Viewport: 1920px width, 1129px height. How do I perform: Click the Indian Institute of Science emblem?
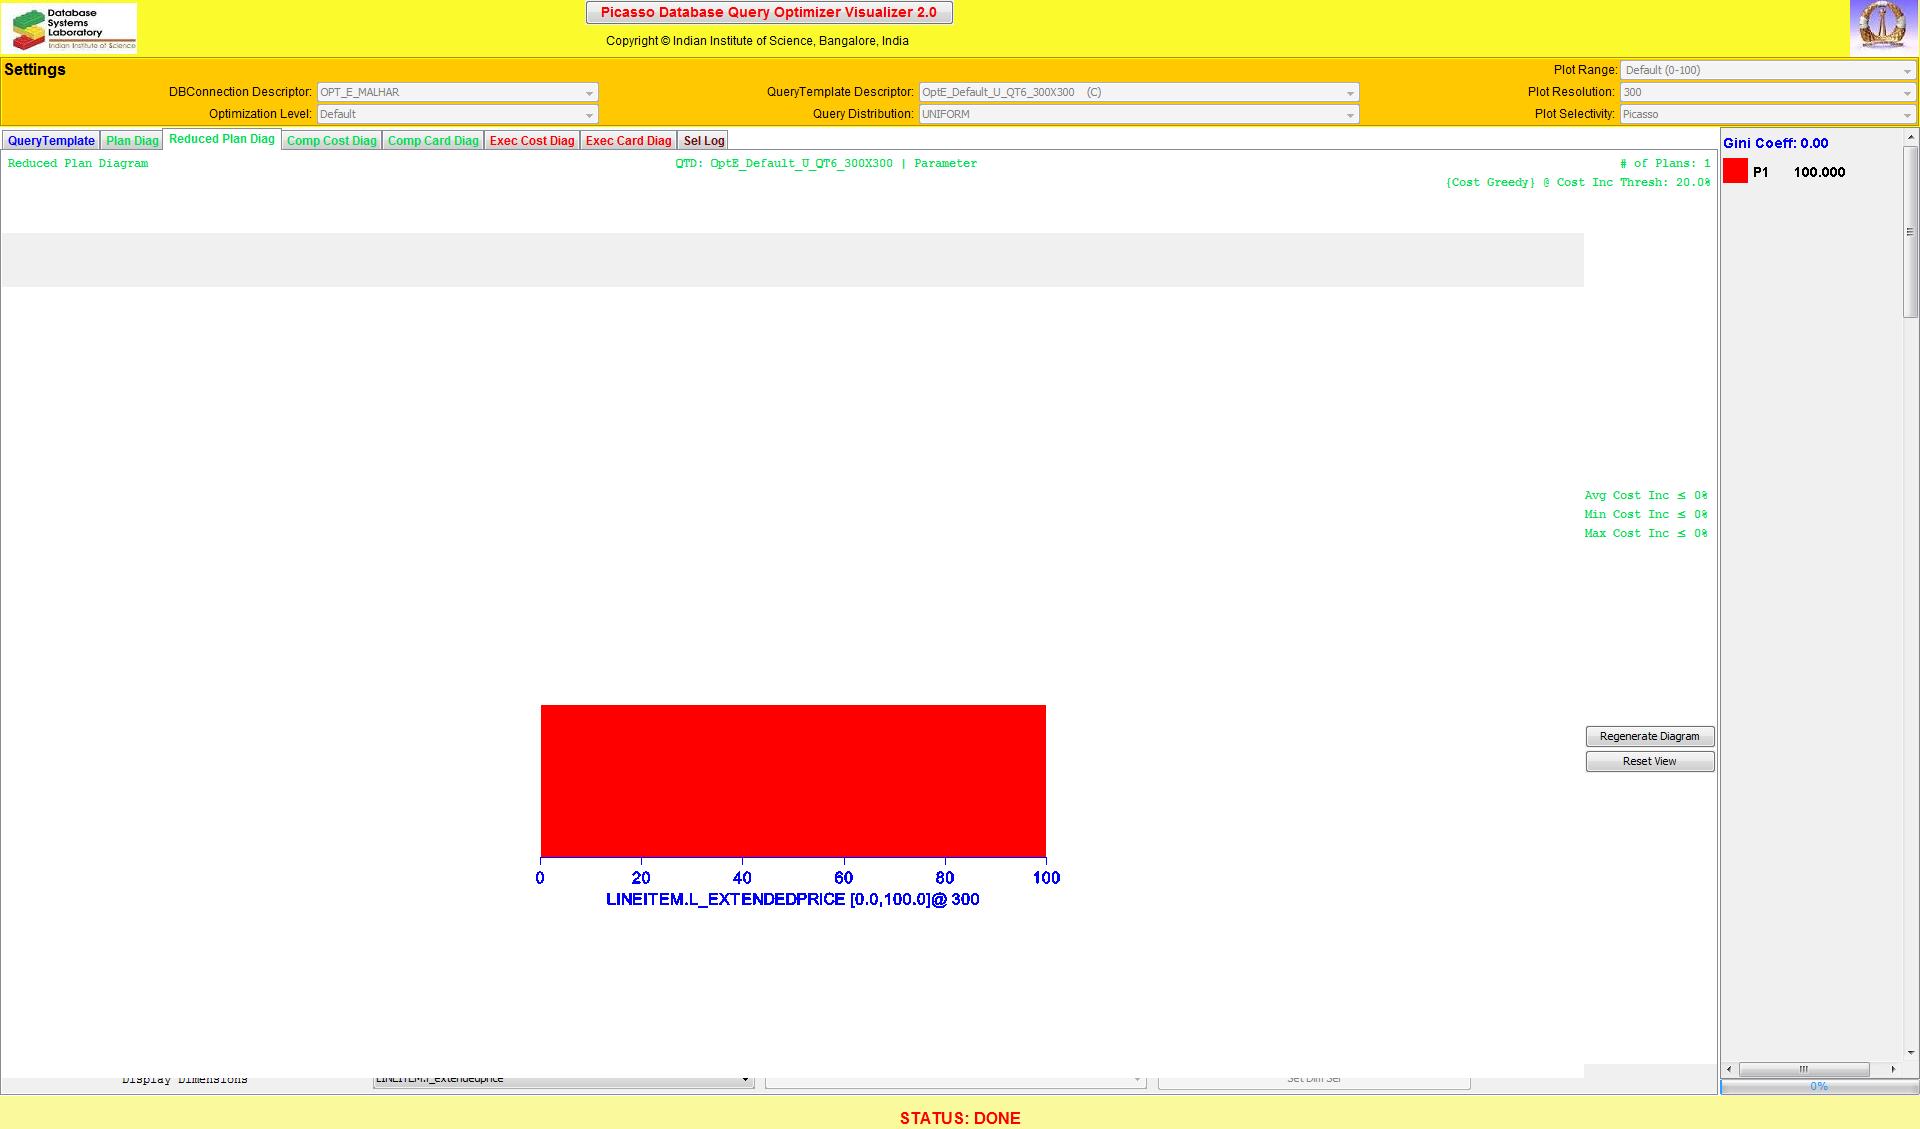[1883, 27]
